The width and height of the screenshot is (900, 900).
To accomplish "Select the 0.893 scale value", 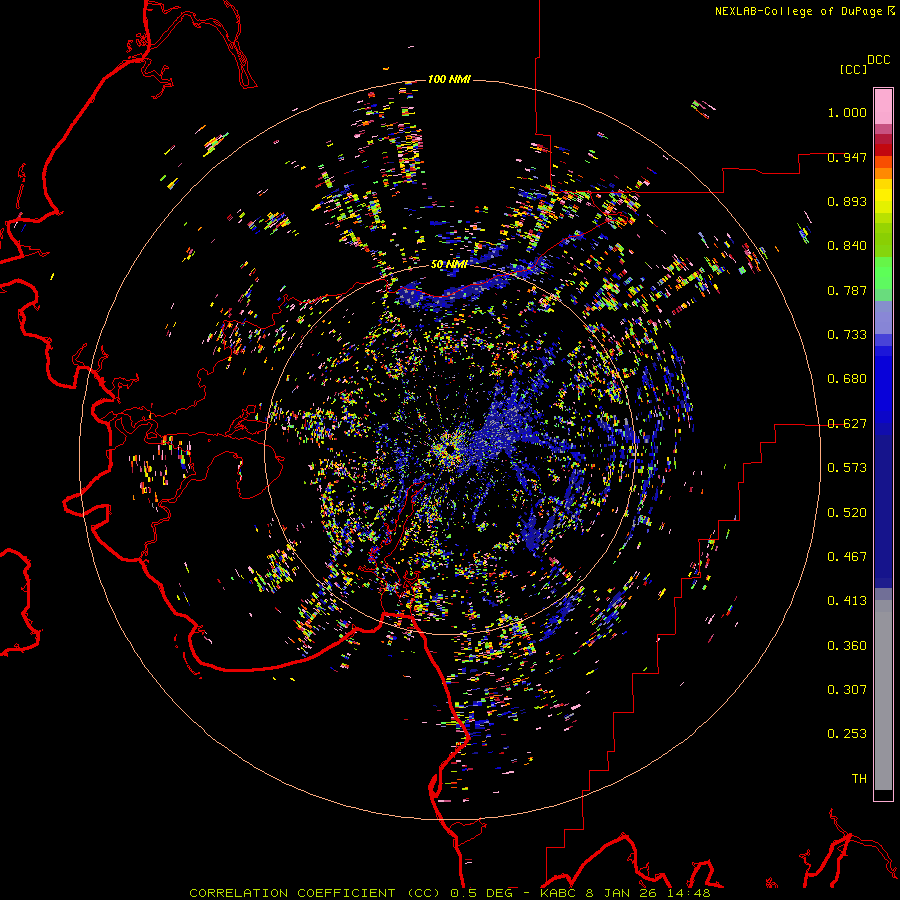I will pos(847,201).
